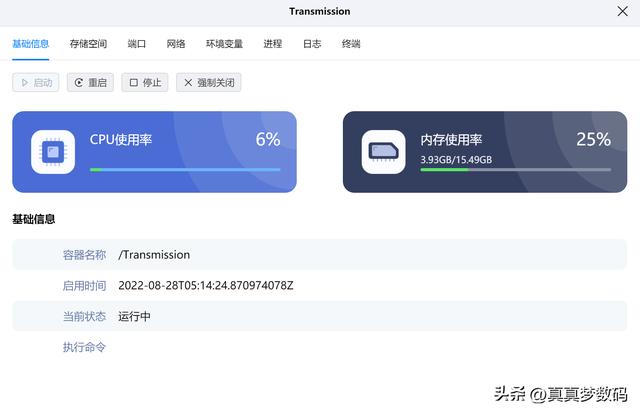View the 日志 tab
This screenshot has width=640, height=414.
tap(312, 44)
